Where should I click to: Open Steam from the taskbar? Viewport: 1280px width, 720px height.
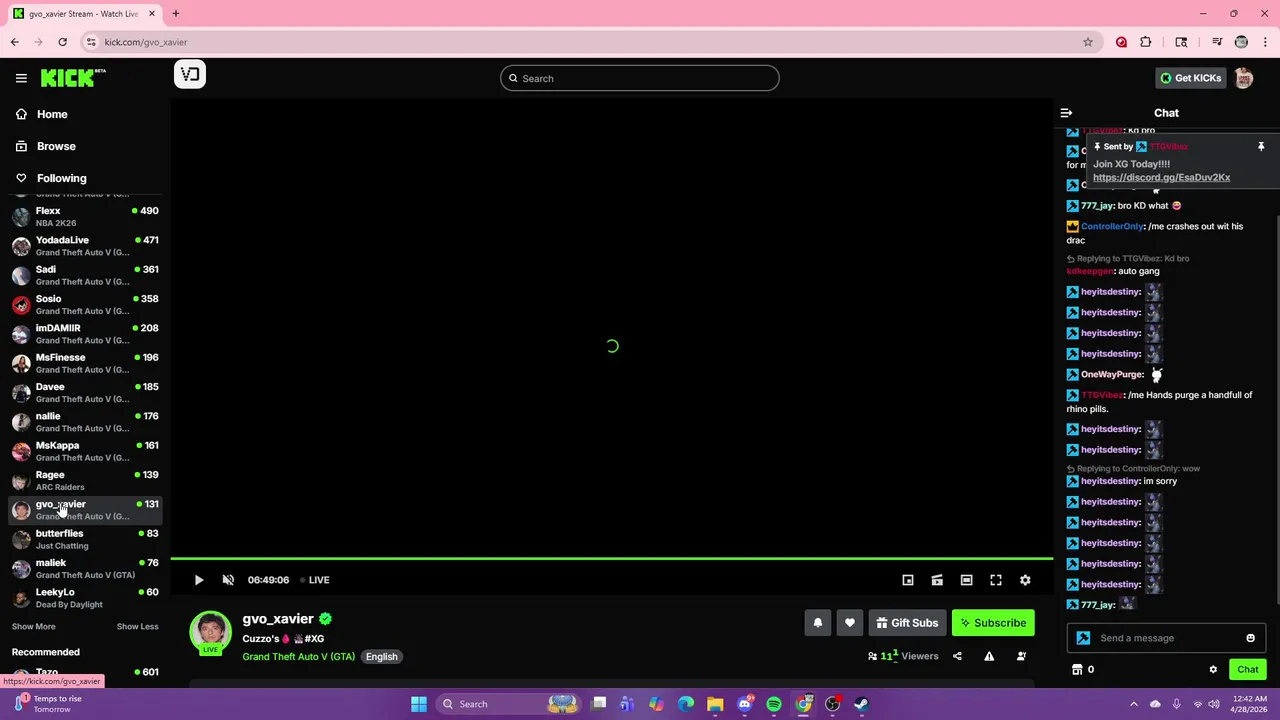tap(861, 704)
